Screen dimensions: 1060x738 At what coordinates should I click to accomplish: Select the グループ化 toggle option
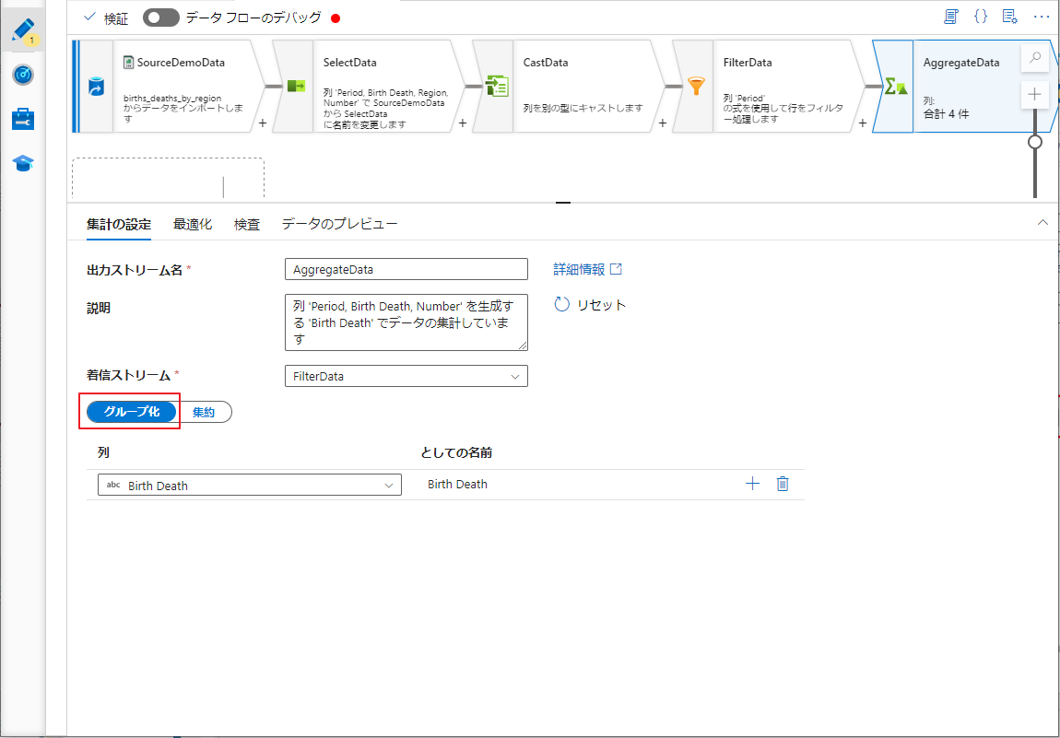click(132, 412)
